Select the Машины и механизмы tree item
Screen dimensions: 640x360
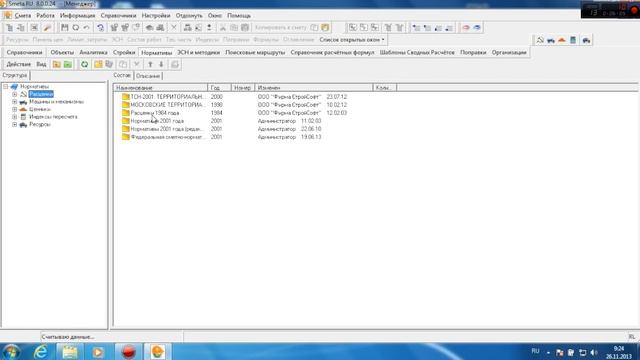point(56,102)
